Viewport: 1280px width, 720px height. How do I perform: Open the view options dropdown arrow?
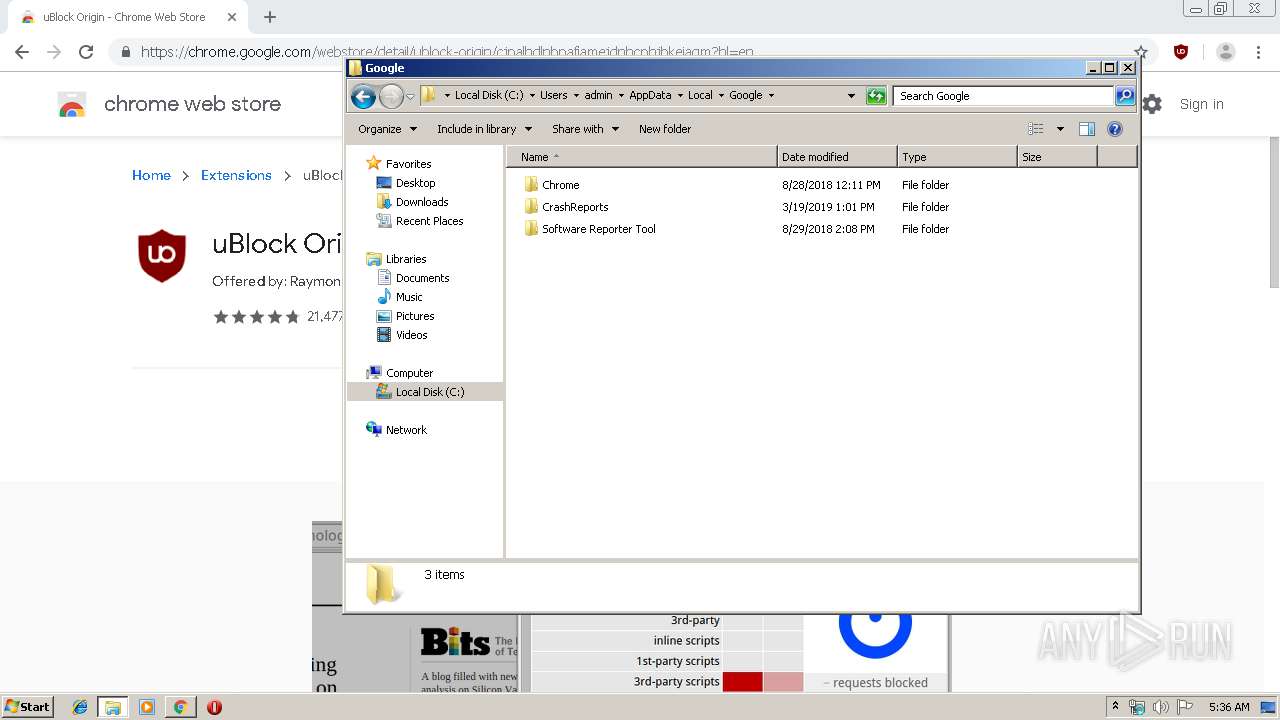[x=1060, y=129]
